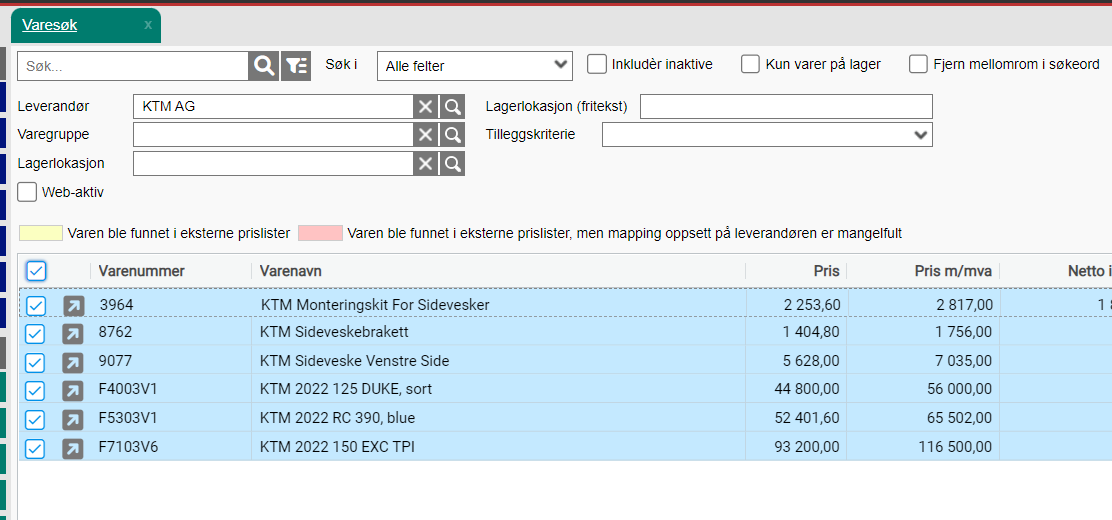Uncheck the row for item 9077
Image resolution: width=1112 pixels, height=520 pixels.
[x=35, y=363]
